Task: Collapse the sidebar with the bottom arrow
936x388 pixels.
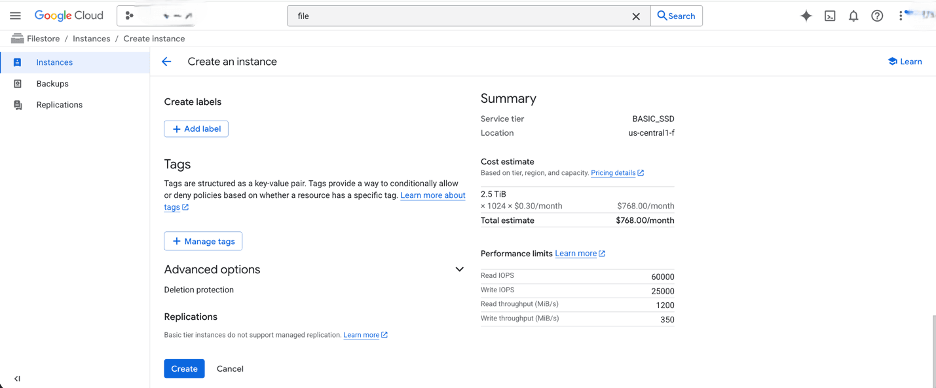Action: pyautogui.click(x=17, y=378)
